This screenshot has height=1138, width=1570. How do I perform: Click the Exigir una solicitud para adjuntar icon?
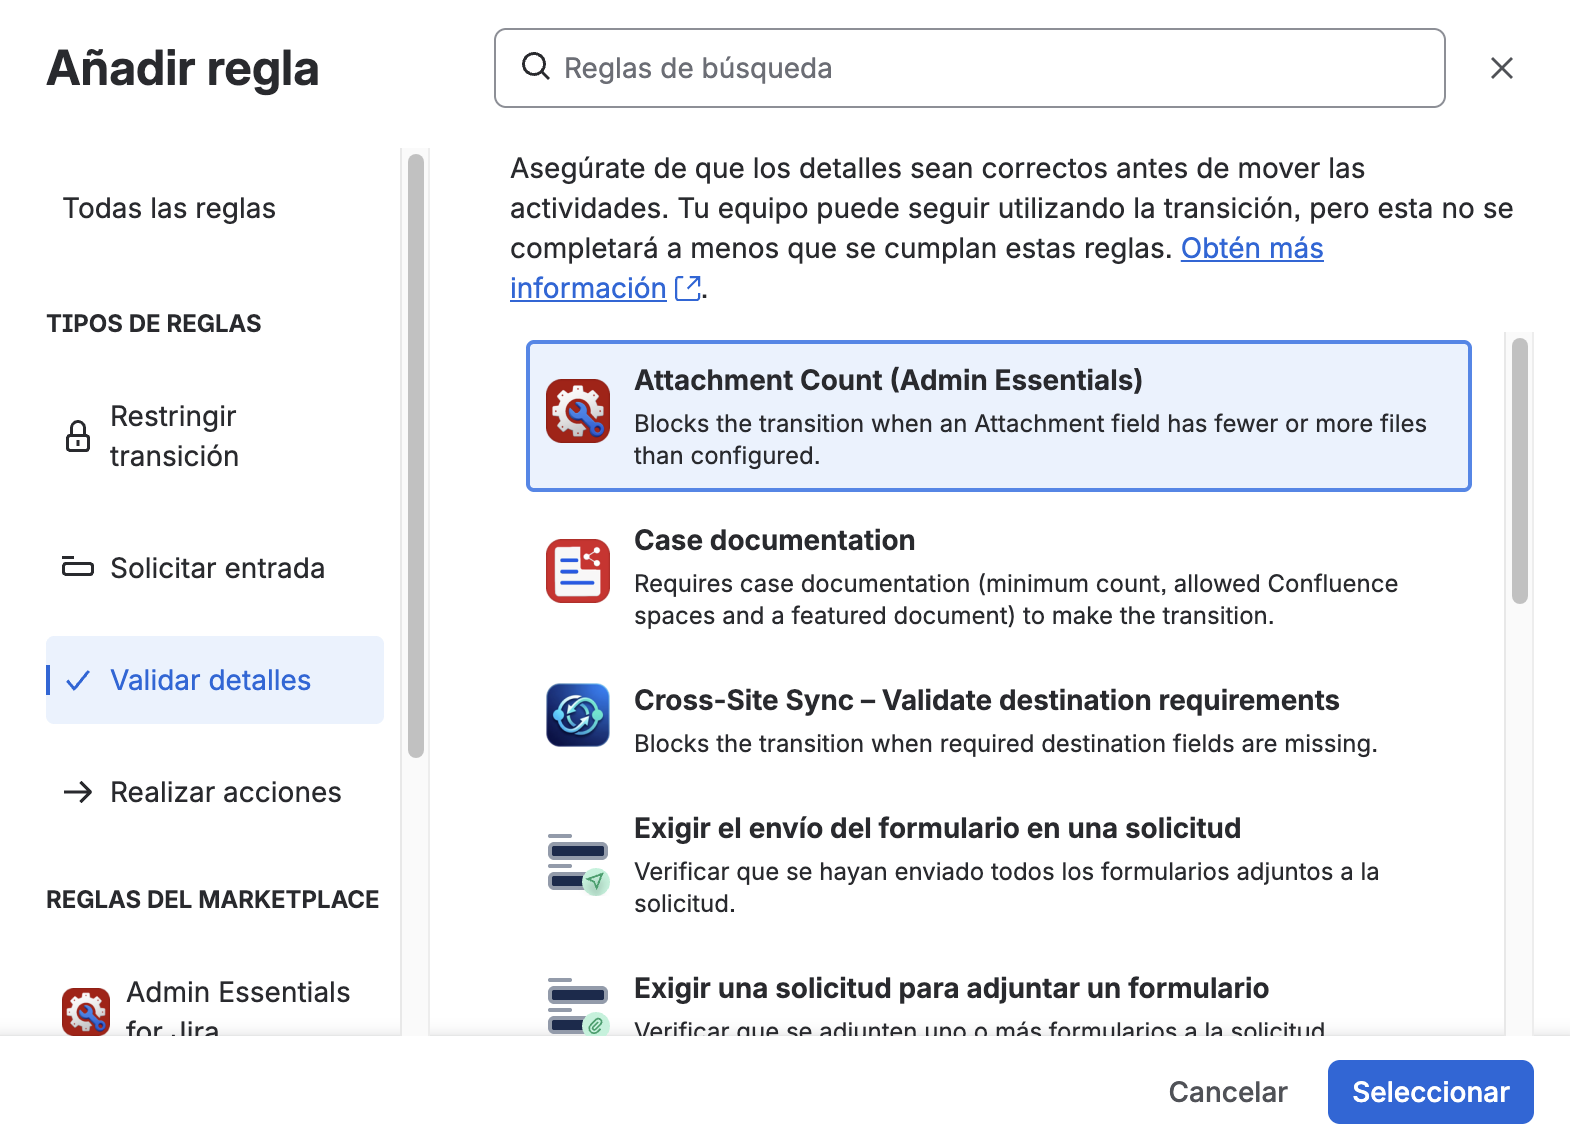point(578,1006)
